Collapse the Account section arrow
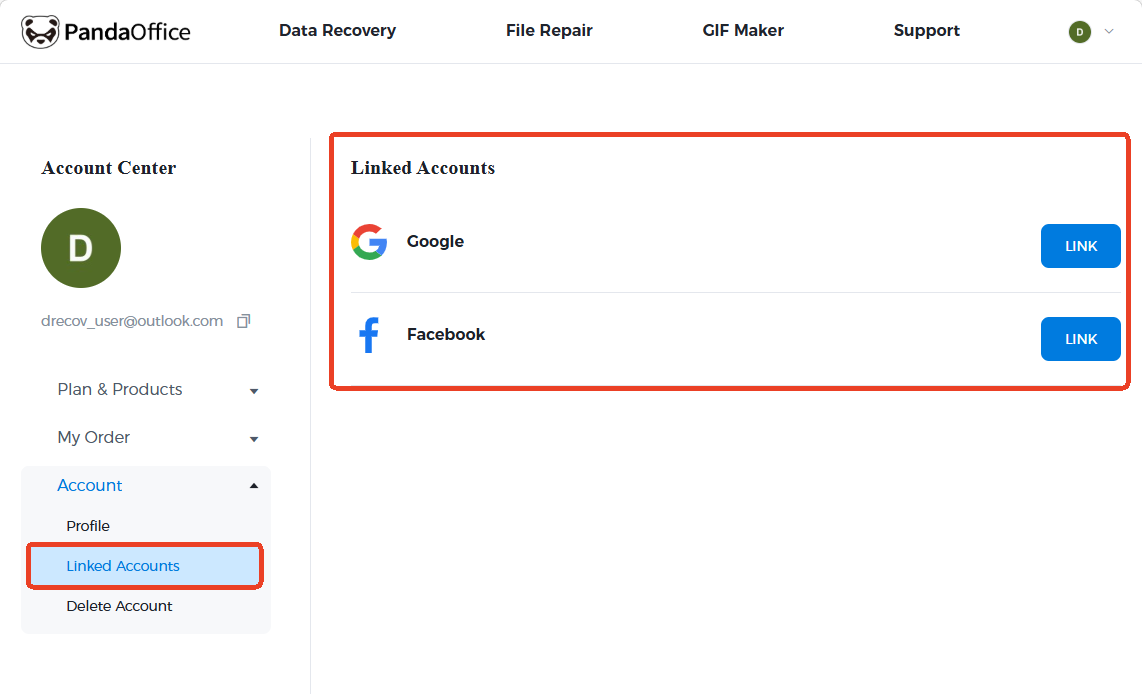The height and width of the screenshot is (694, 1142). [254, 486]
